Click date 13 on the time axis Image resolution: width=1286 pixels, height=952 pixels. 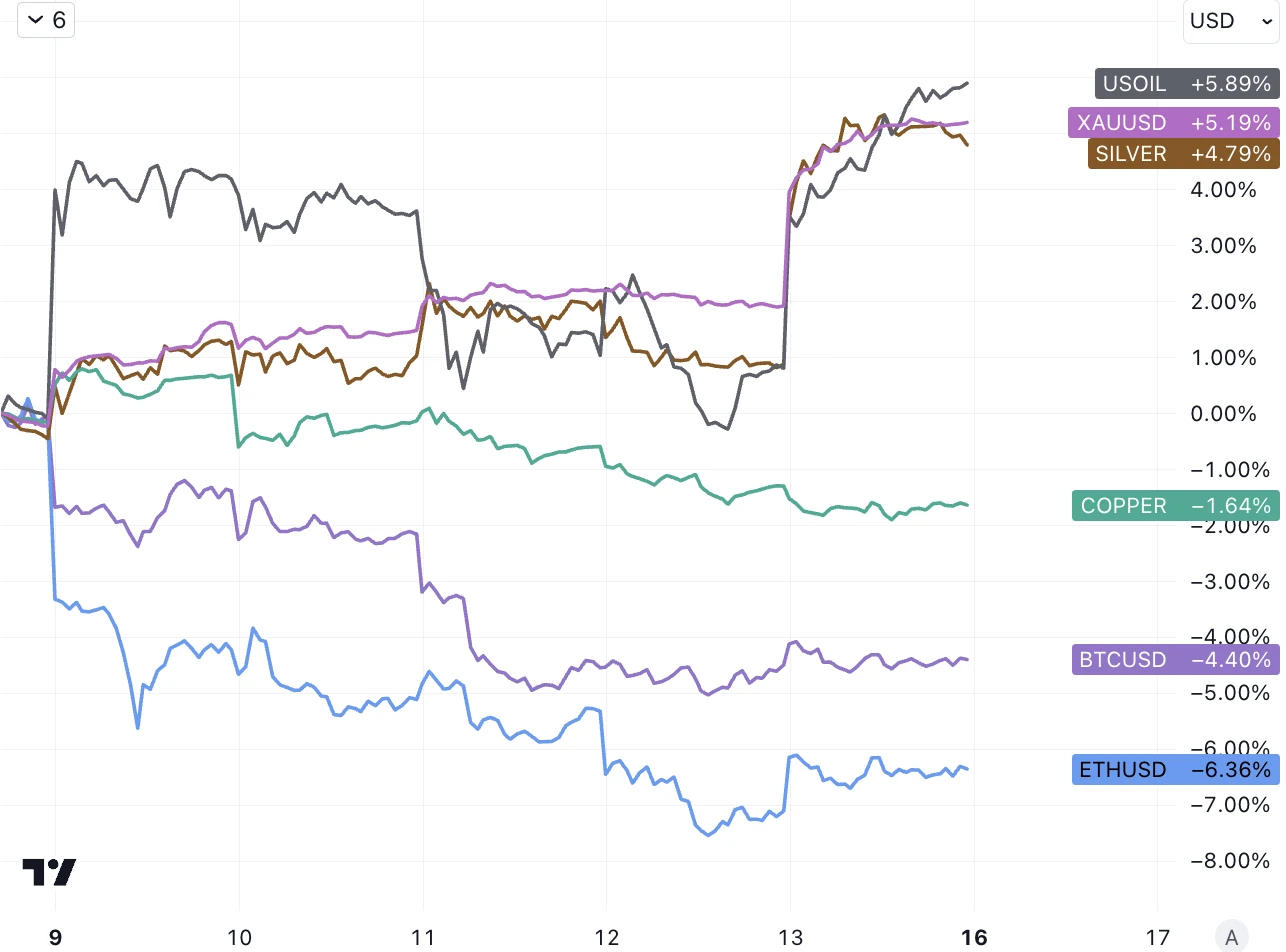click(790, 937)
